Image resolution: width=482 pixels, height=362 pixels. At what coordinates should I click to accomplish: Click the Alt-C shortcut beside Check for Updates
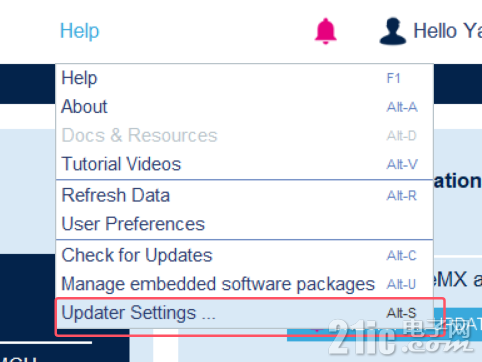click(401, 256)
